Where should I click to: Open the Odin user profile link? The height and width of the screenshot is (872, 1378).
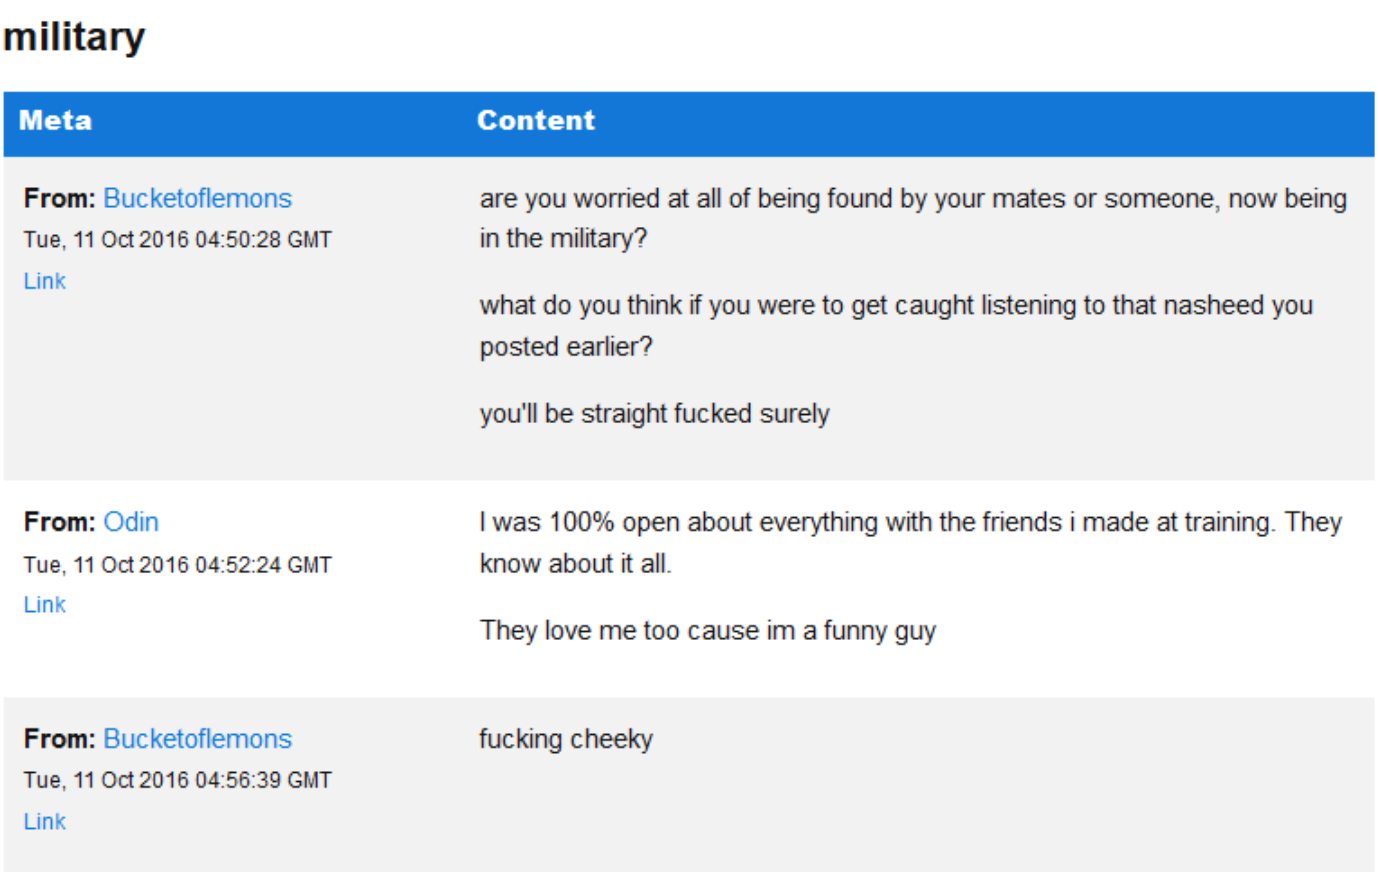tap(131, 522)
